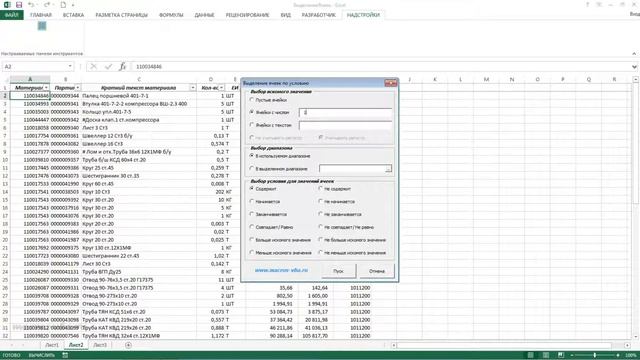The image size is (640, 360).
Task: Switch to sheet tab Лист1
Action: tap(52, 345)
